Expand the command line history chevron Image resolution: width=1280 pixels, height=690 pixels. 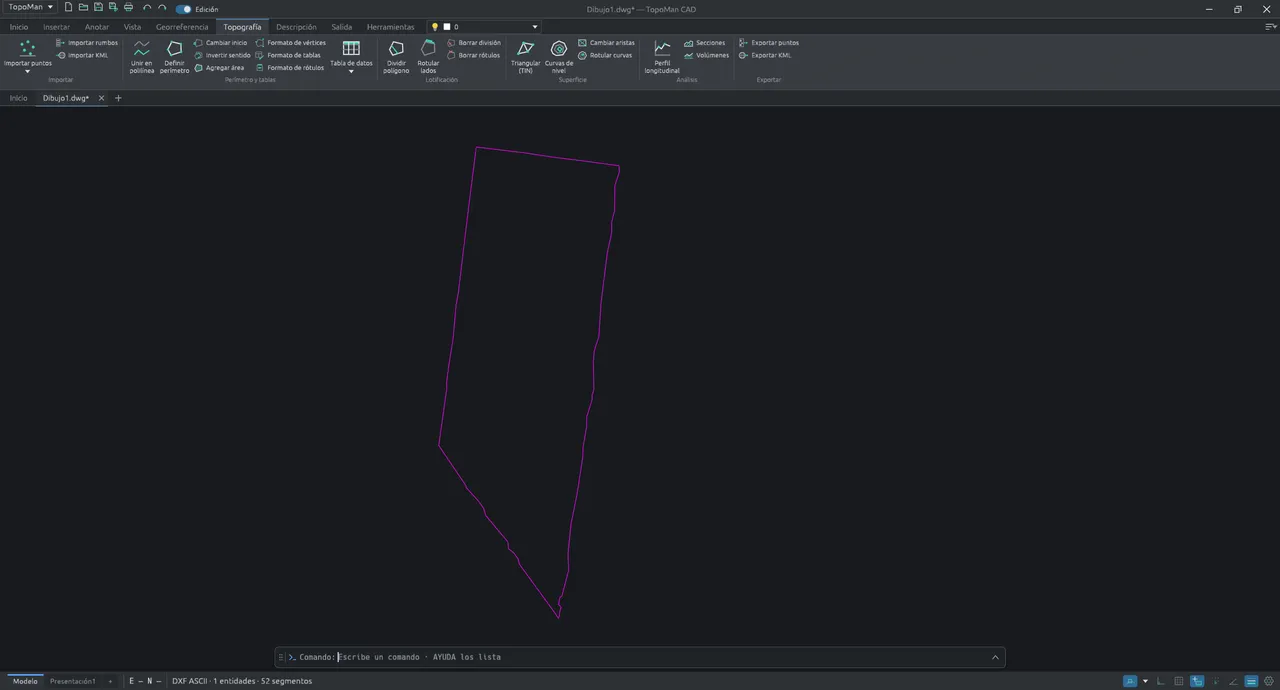click(x=995, y=657)
